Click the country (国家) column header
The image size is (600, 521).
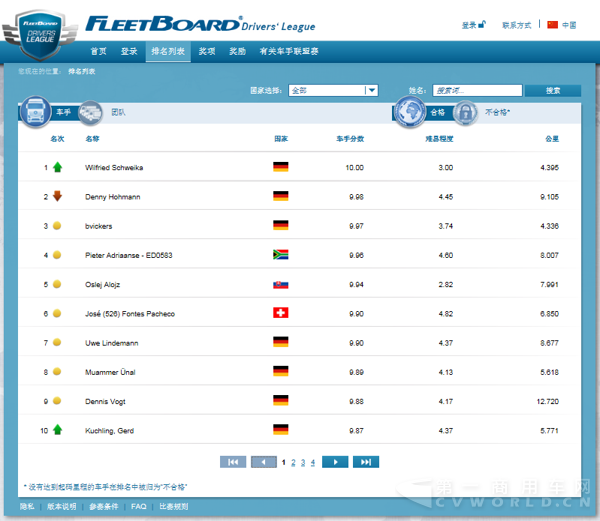pos(281,139)
